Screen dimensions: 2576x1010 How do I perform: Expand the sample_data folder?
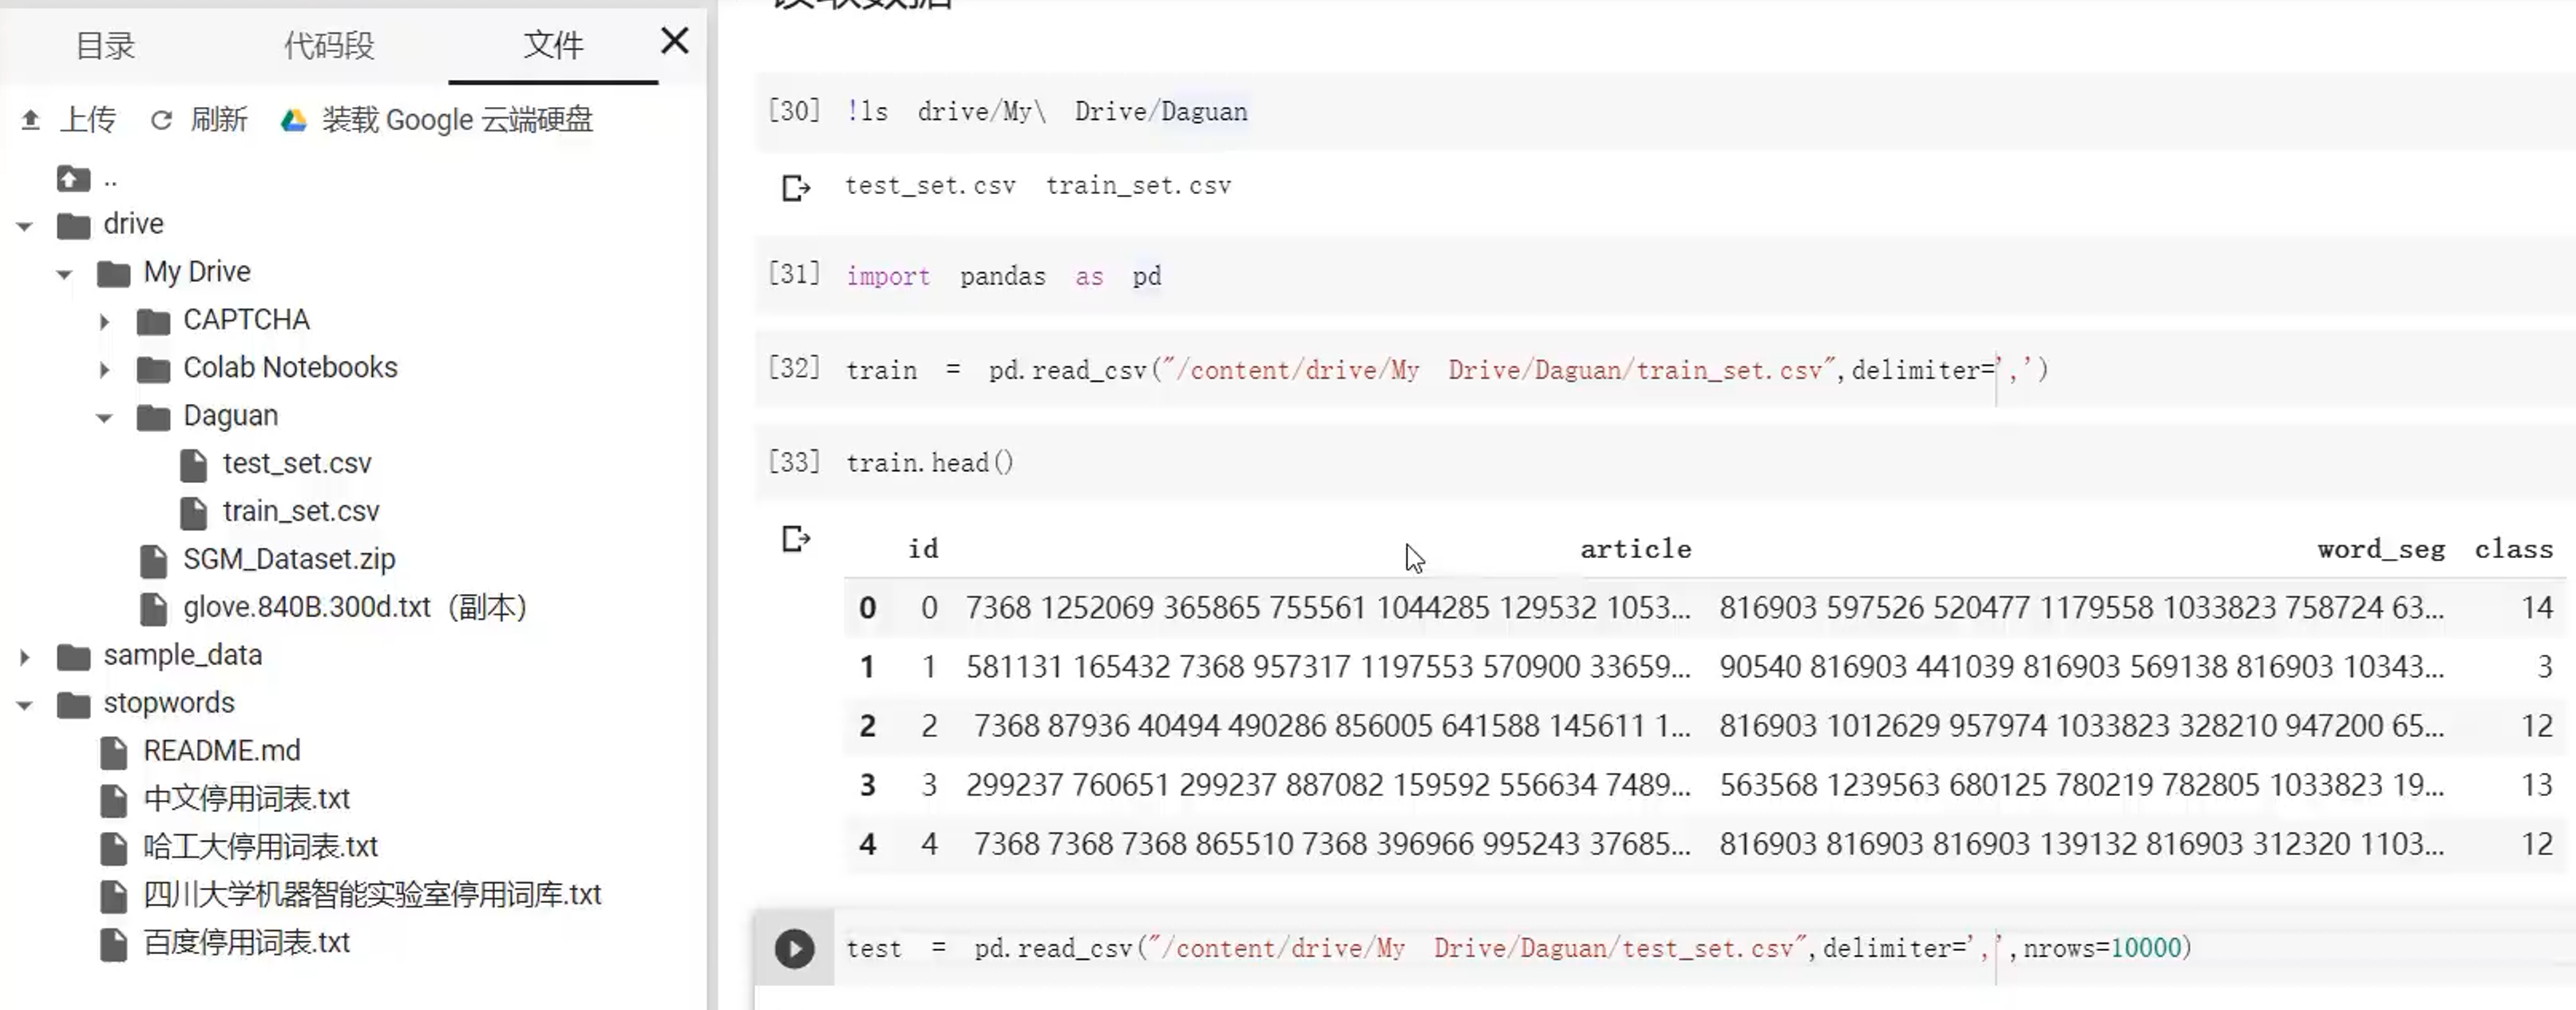[x=25, y=656]
